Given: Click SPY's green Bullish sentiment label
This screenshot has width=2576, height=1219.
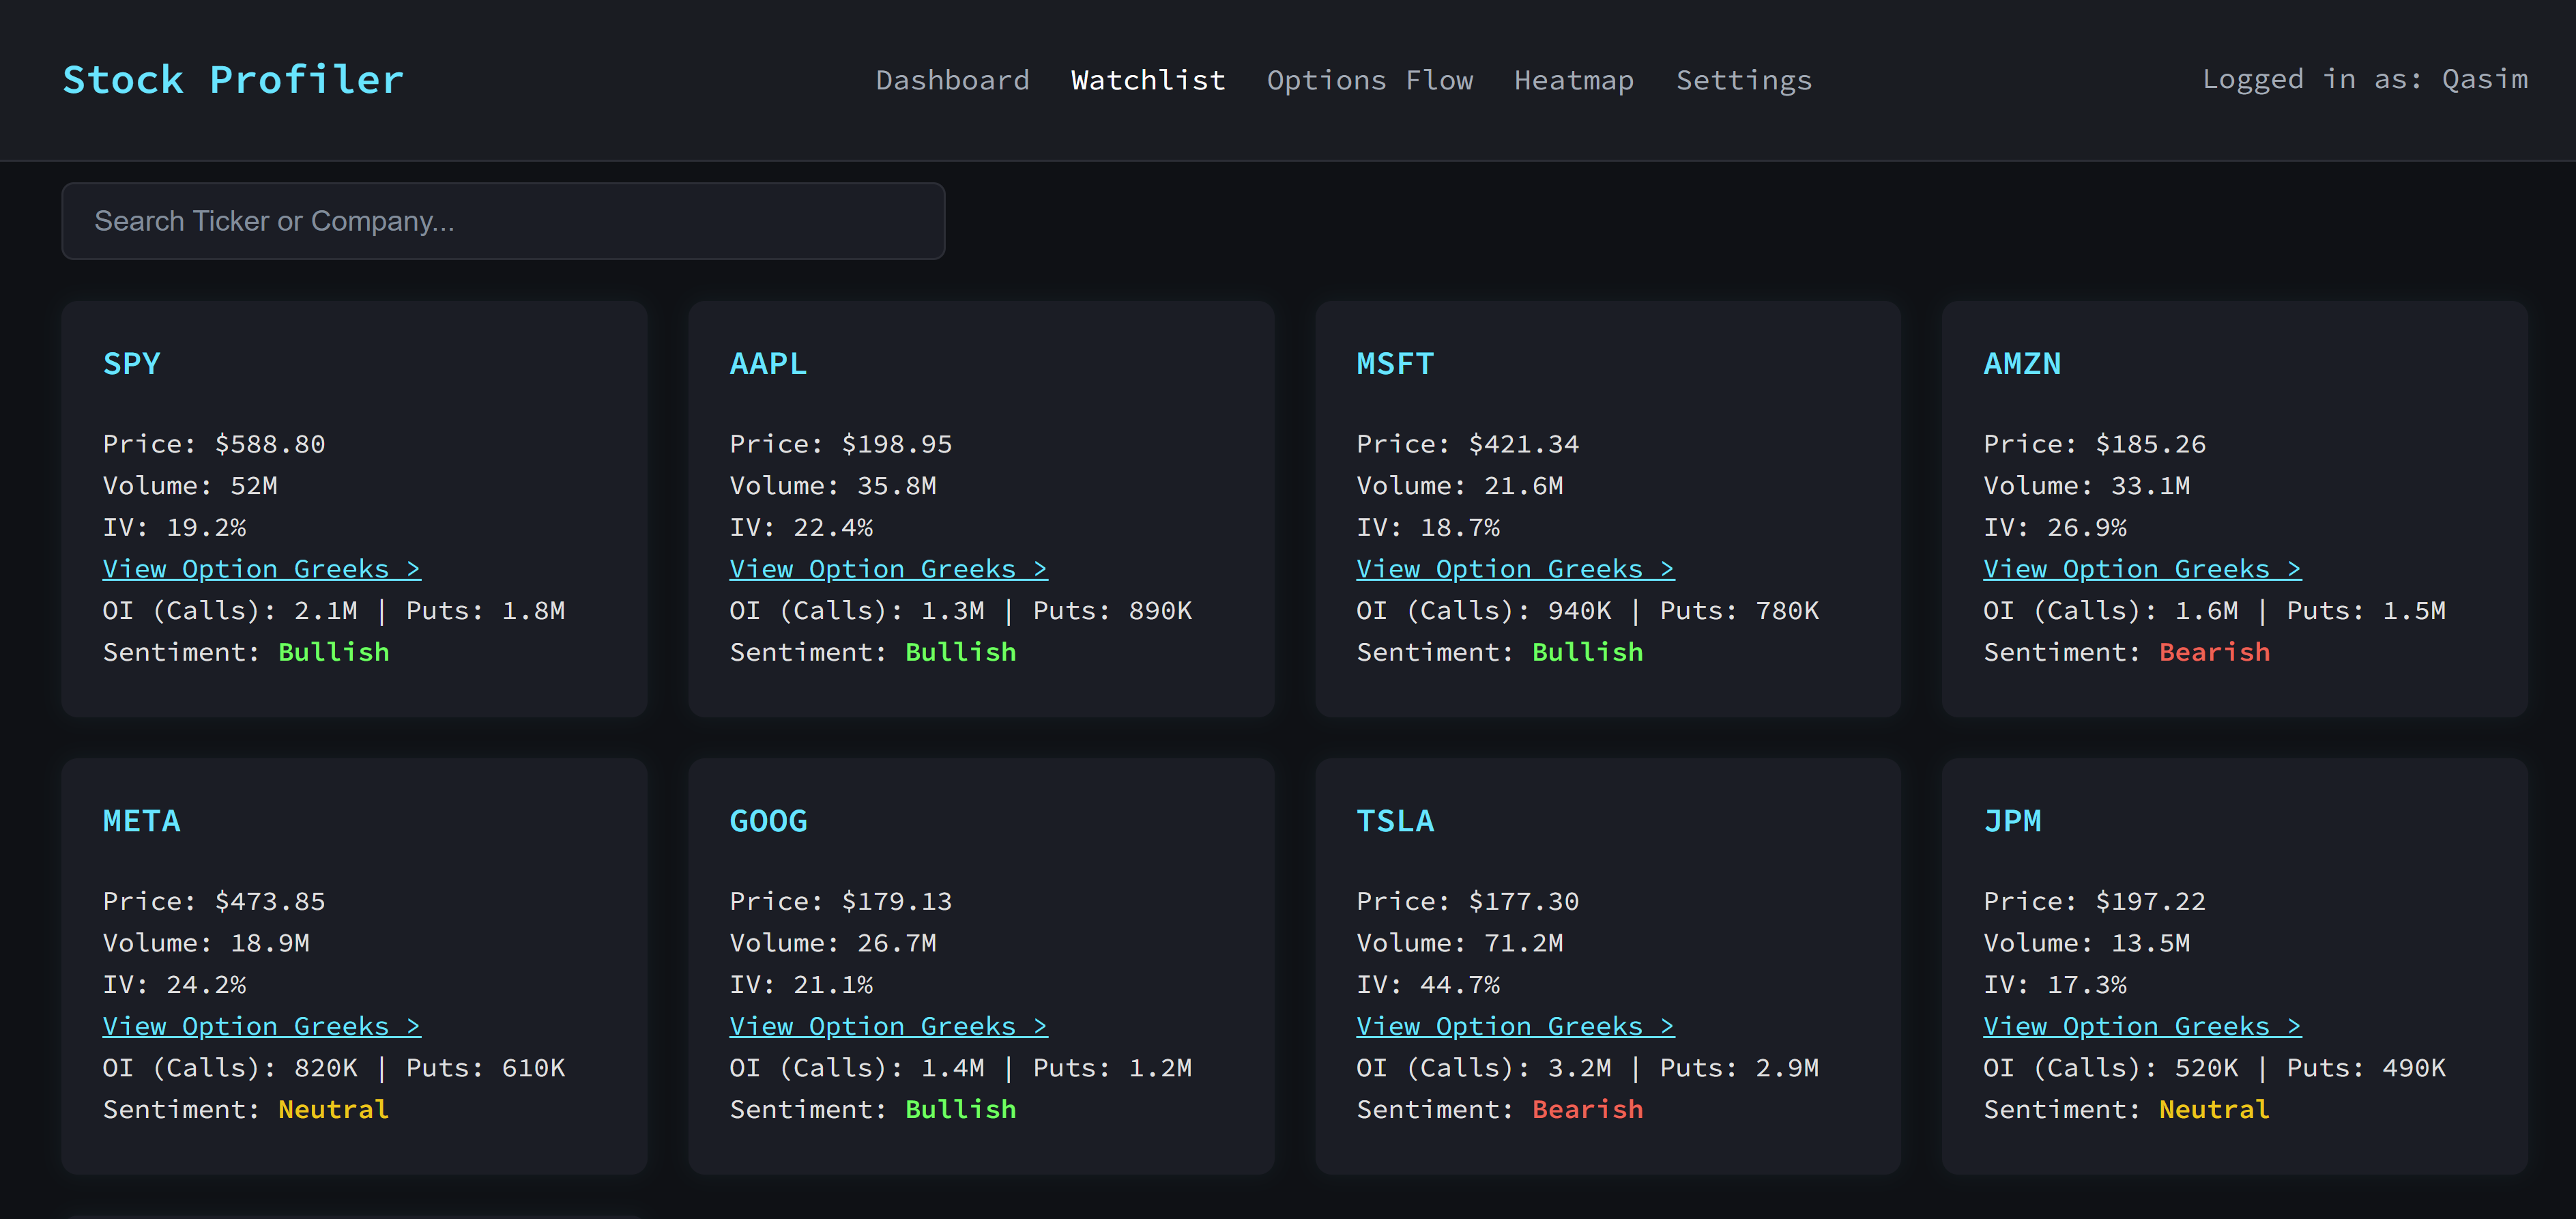Looking at the screenshot, I should (334, 652).
